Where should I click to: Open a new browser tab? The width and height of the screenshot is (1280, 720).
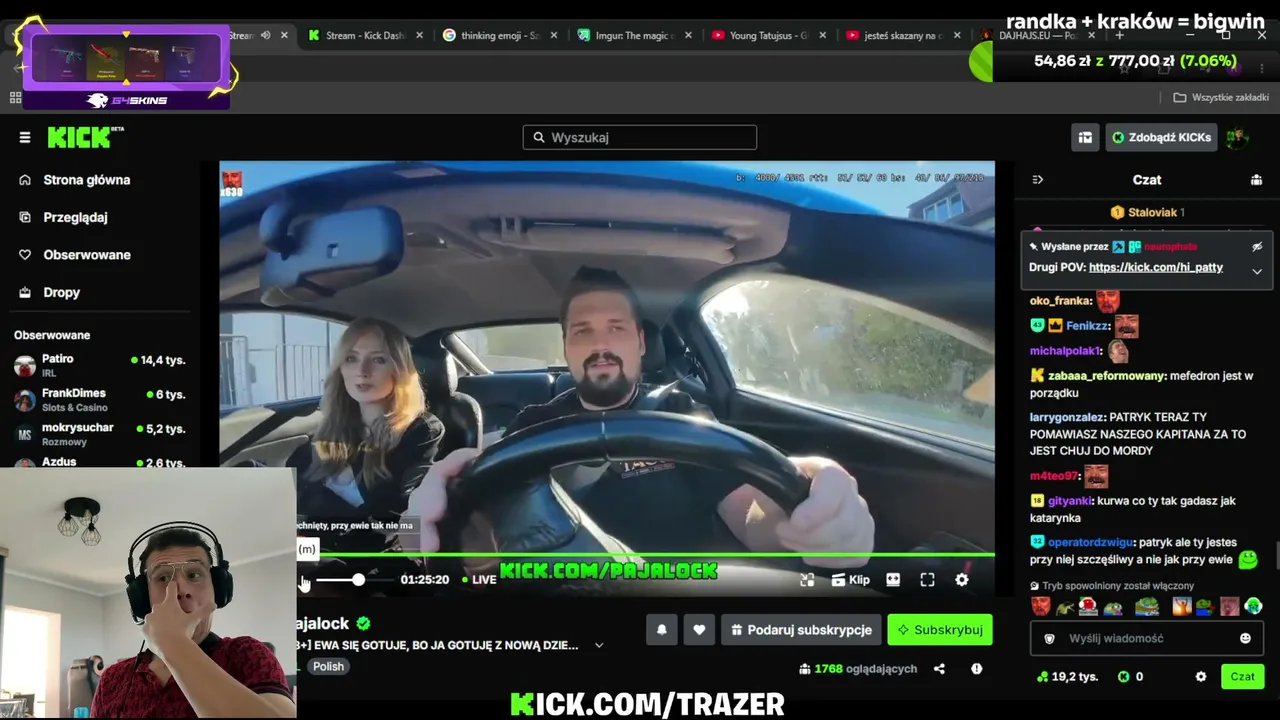point(1119,36)
